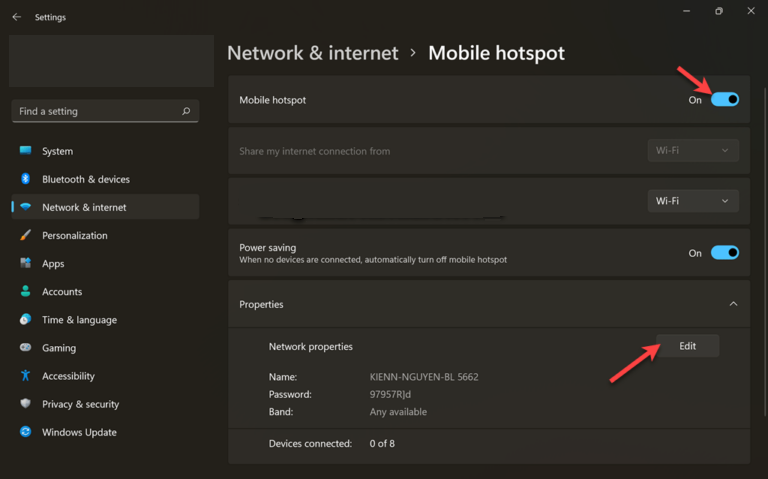Click Network & internet breadcrumb link
The image size is (768, 479).
coord(312,53)
